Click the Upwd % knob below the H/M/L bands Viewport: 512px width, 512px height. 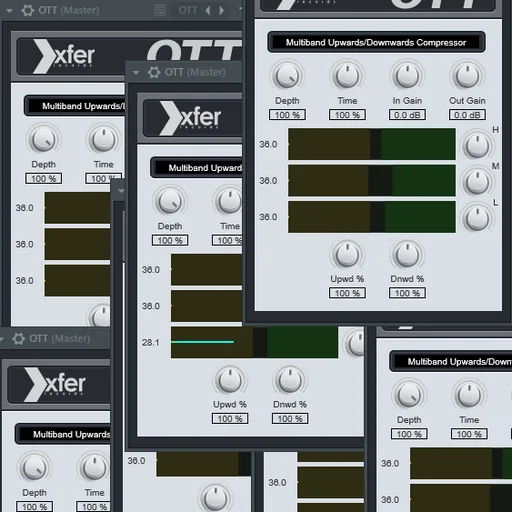[347, 255]
